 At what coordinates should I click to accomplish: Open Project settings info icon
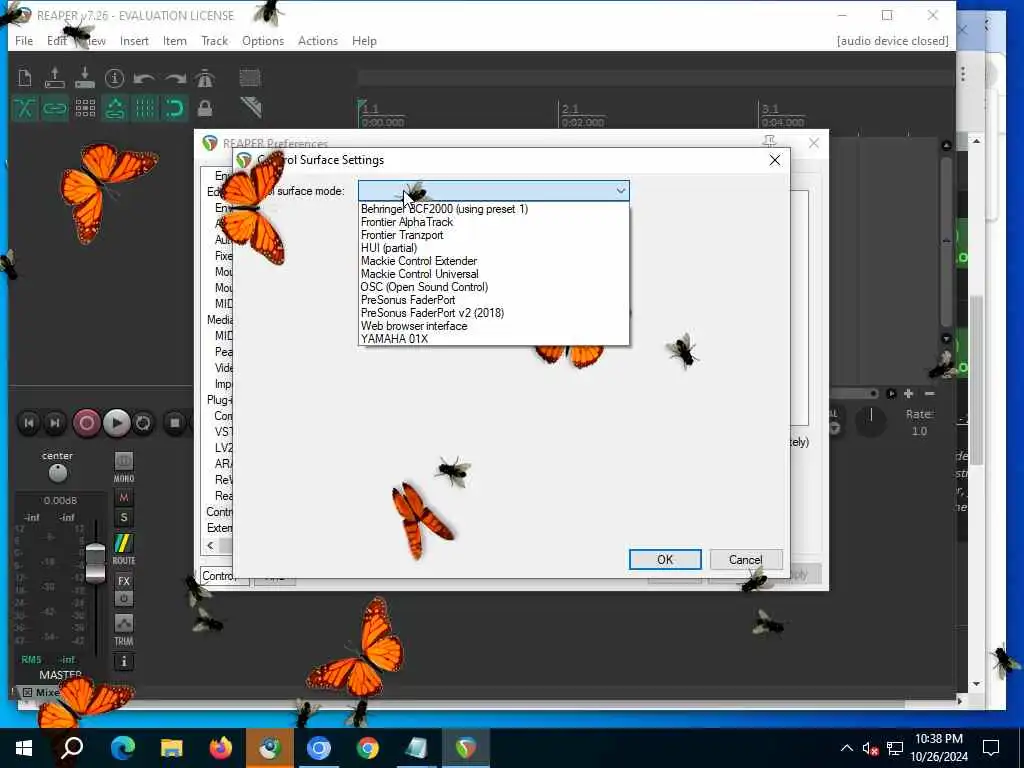click(114, 78)
